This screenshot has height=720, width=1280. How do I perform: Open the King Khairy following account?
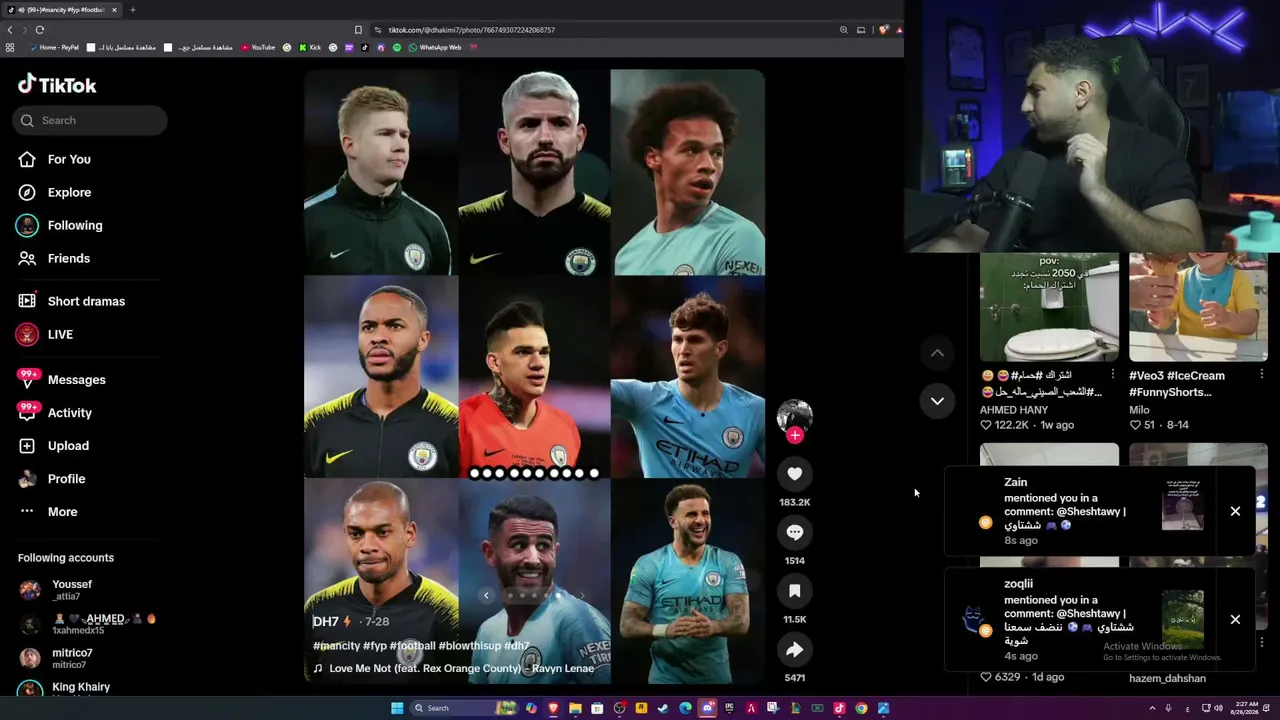click(x=80, y=688)
